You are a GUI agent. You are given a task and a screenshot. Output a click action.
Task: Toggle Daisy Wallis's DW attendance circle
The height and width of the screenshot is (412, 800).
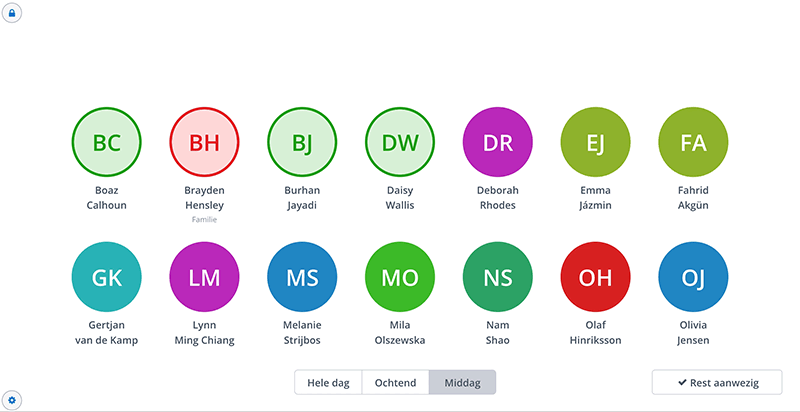click(x=400, y=142)
